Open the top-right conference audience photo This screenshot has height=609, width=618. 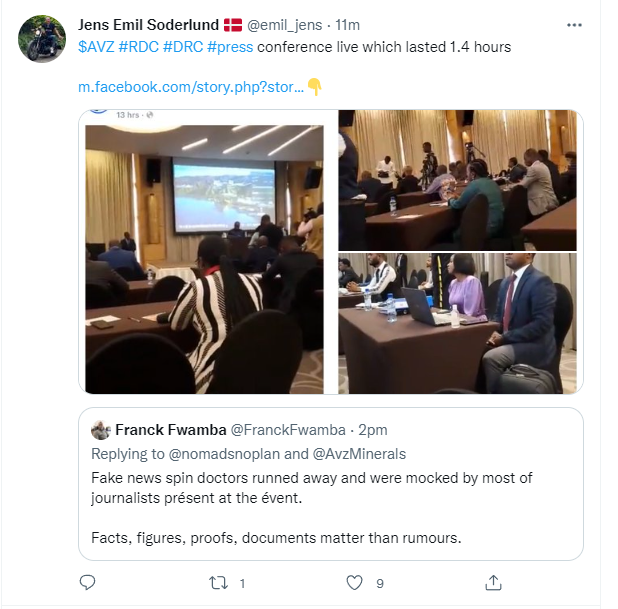point(457,179)
